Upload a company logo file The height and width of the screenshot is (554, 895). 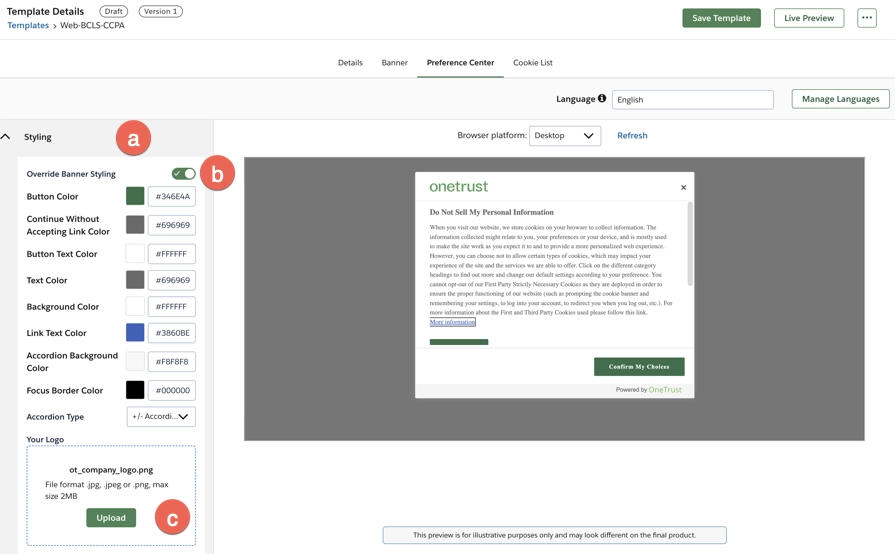pyautogui.click(x=111, y=518)
